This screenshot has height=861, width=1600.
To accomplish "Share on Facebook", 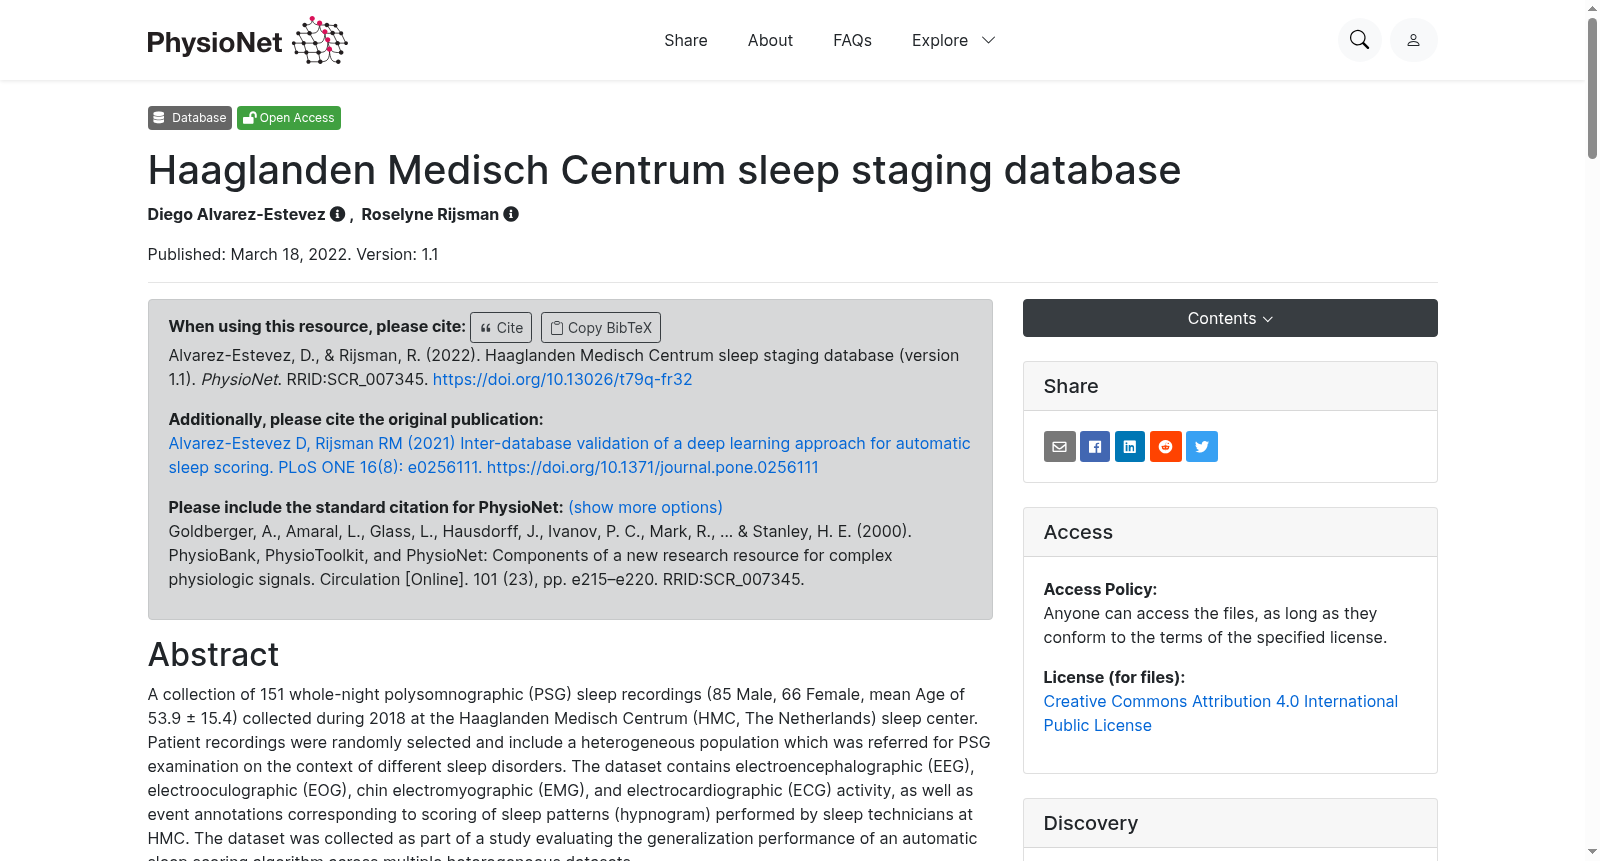I will tap(1095, 447).
